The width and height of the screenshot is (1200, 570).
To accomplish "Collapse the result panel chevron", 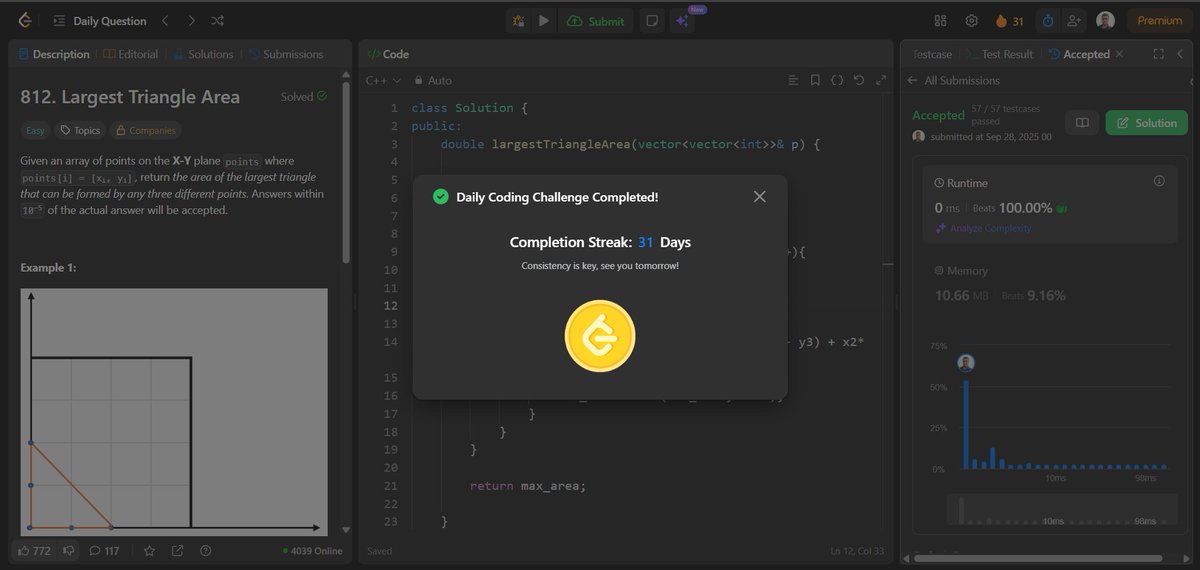I will coord(1178,54).
